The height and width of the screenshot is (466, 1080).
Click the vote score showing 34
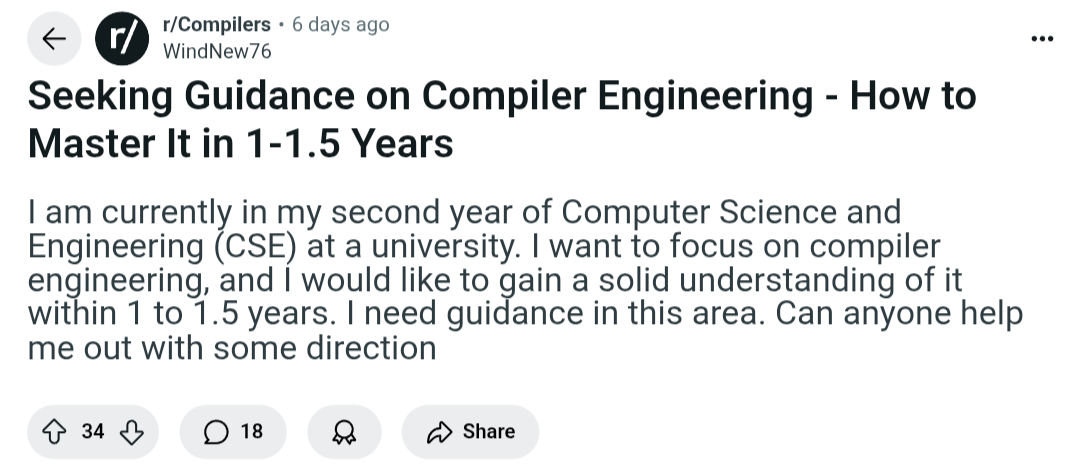click(93, 432)
